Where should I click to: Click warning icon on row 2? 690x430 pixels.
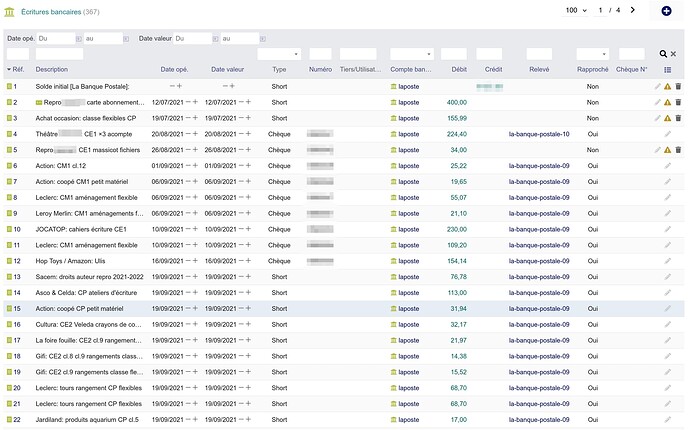click(x=668, y=102)
